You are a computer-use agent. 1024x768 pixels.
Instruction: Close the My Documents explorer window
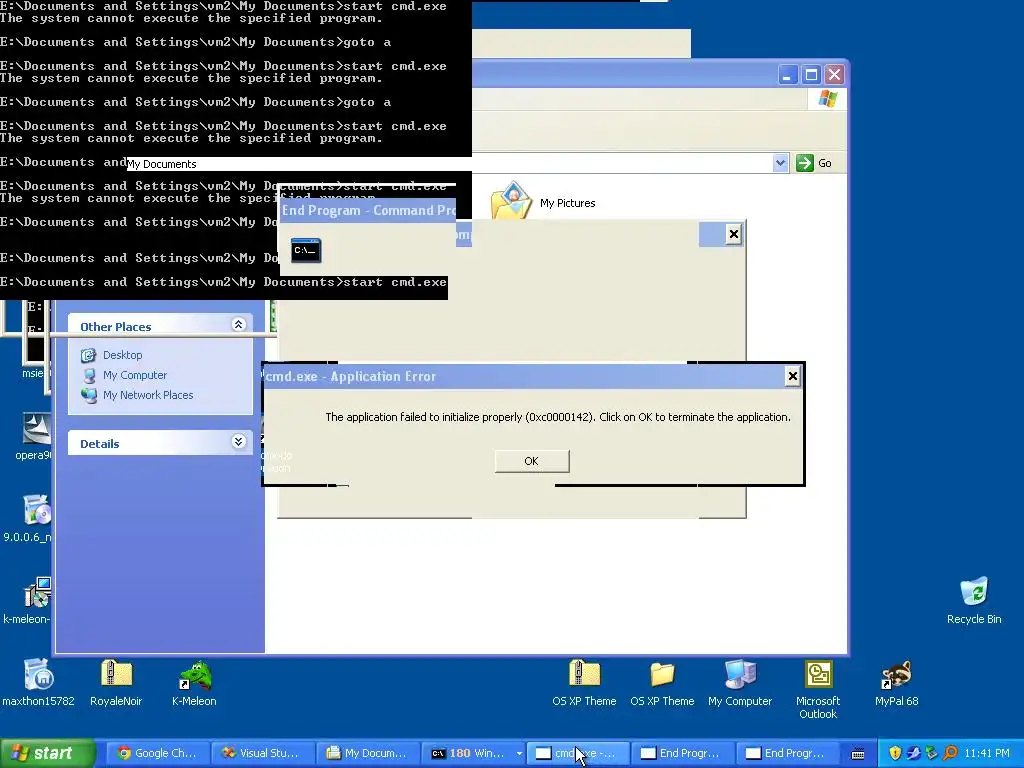(x=834, y=75)
